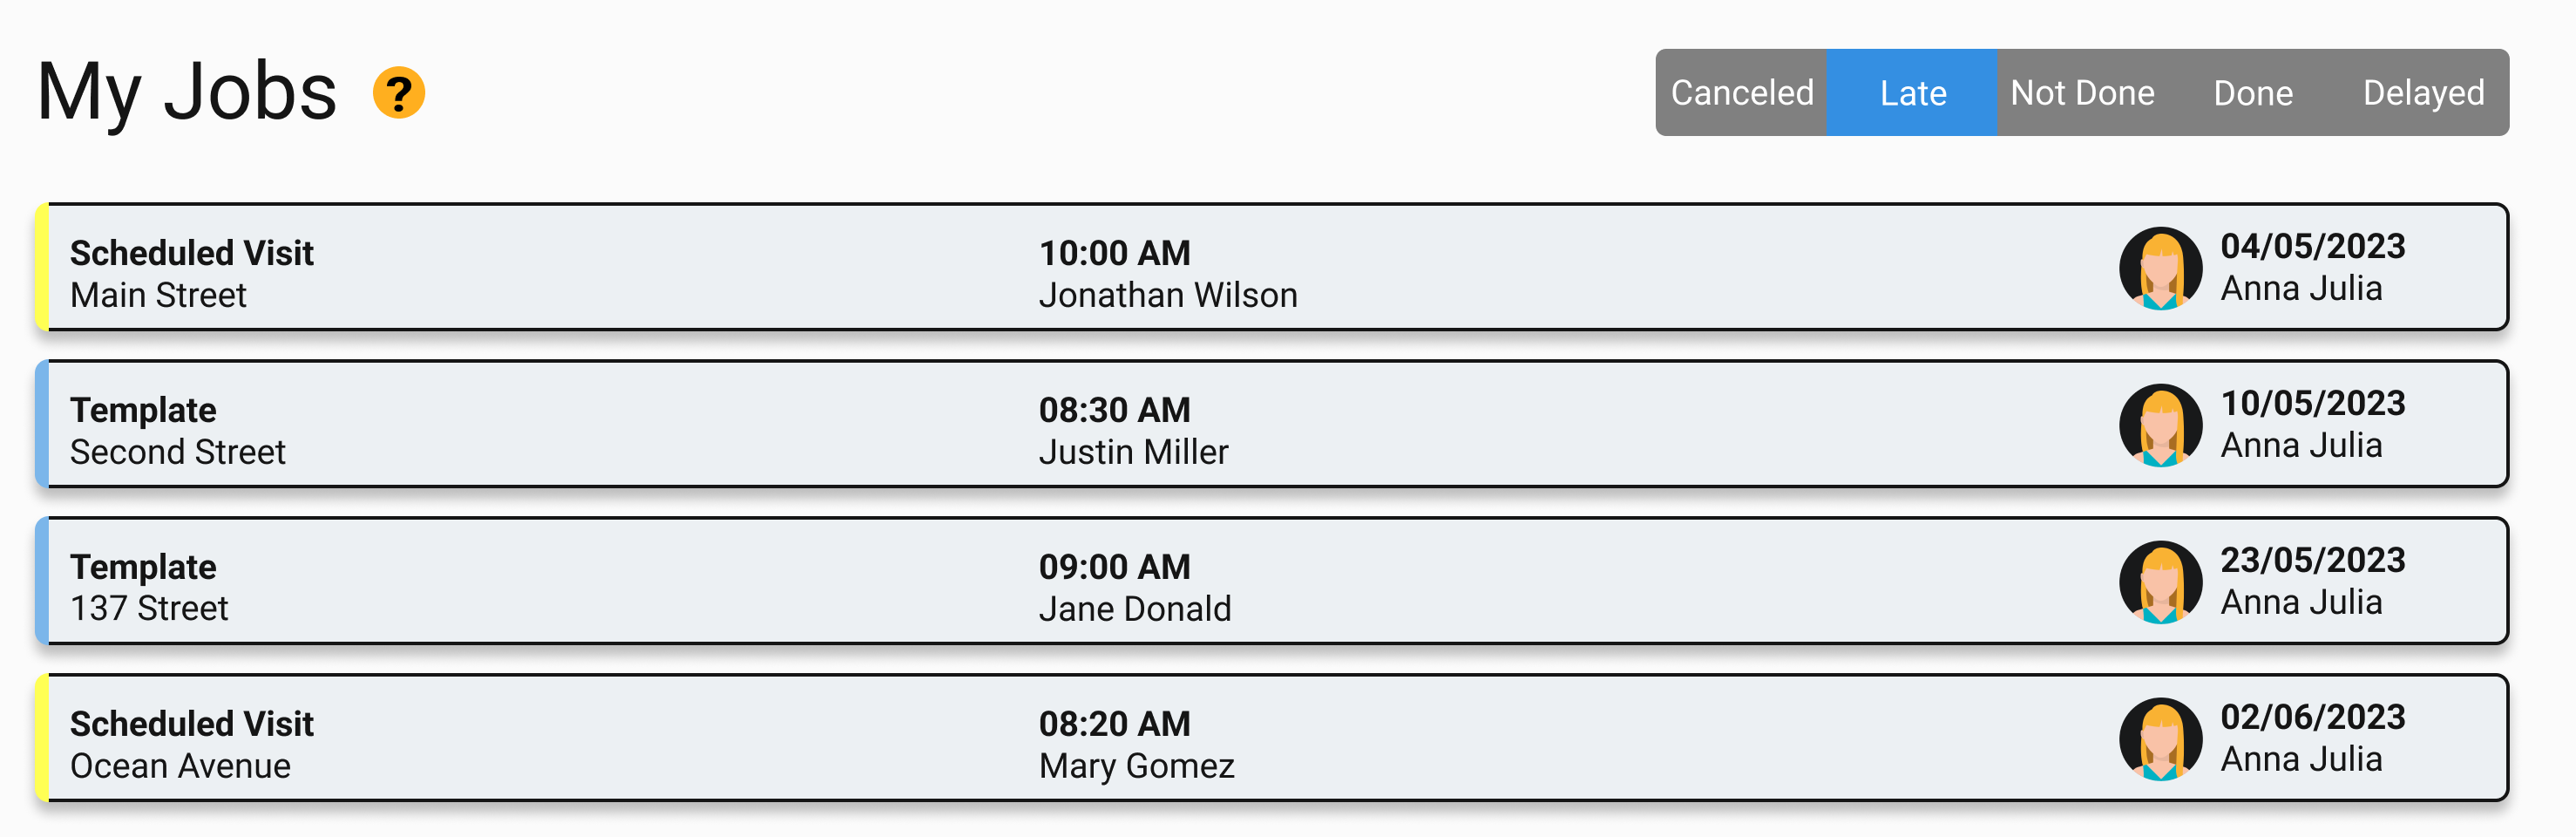Select the Late filter tab
2576x837 pixels.
click(1912, 93)
